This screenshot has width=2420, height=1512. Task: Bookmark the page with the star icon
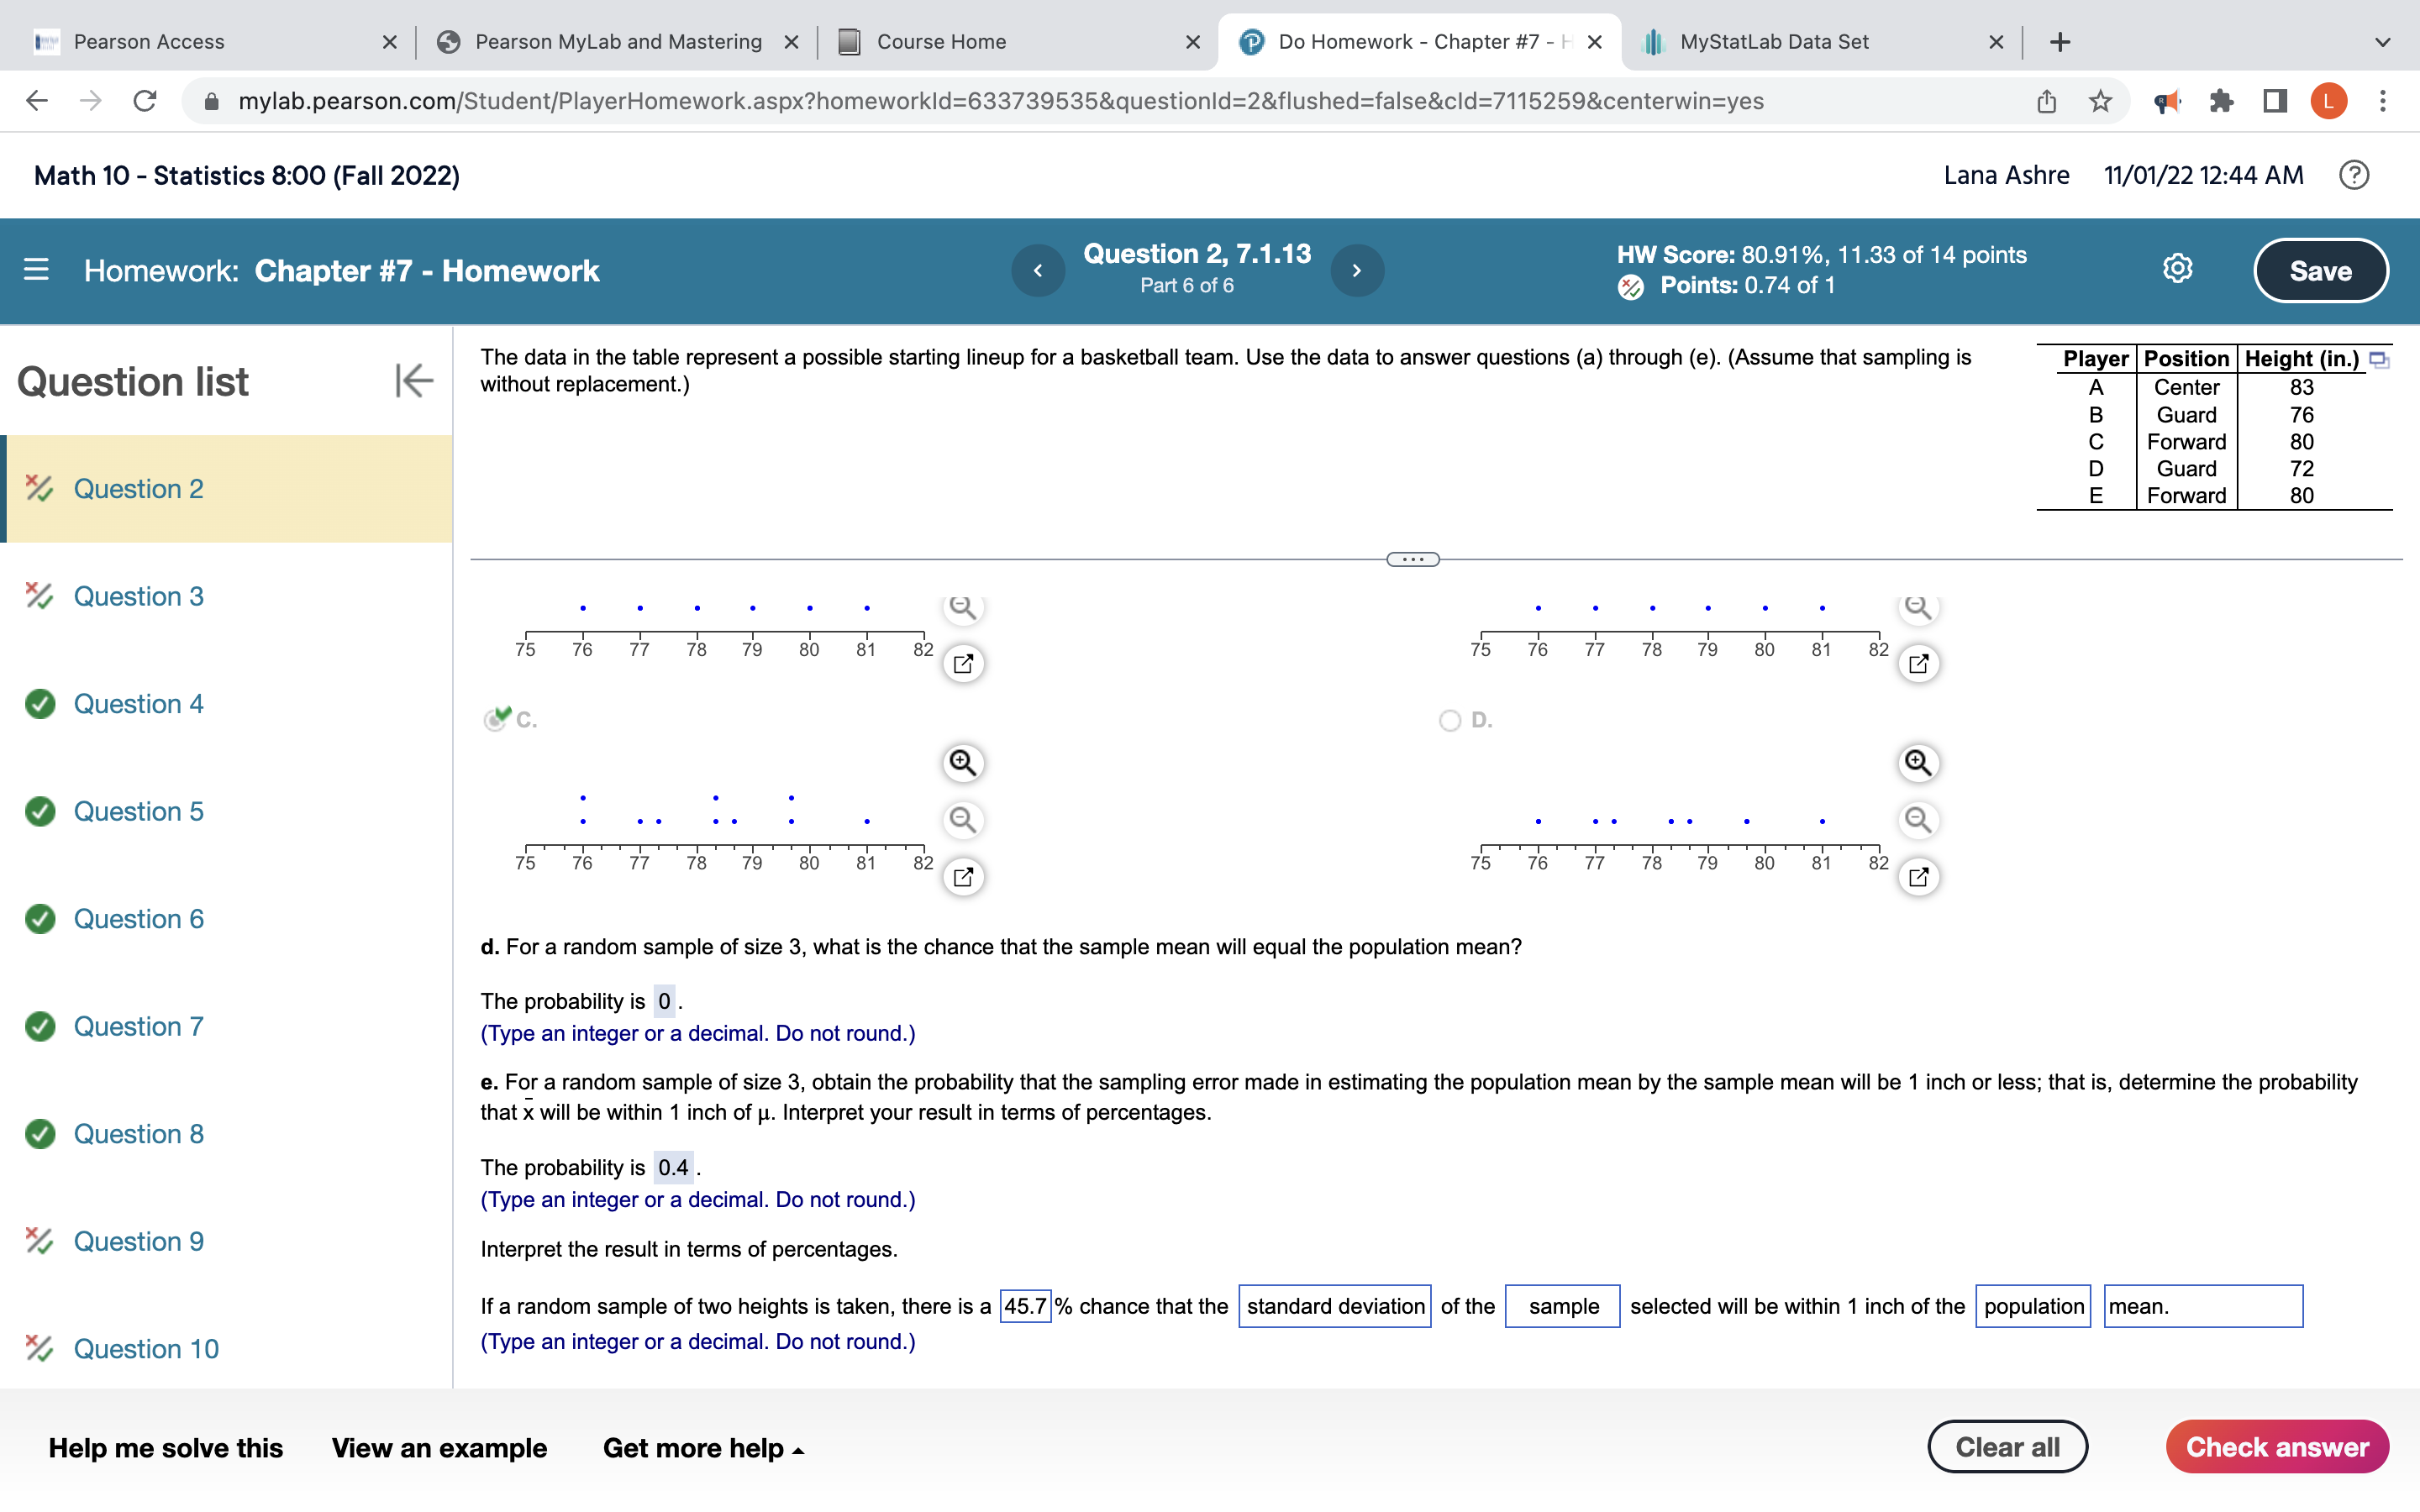point(2098,100)
